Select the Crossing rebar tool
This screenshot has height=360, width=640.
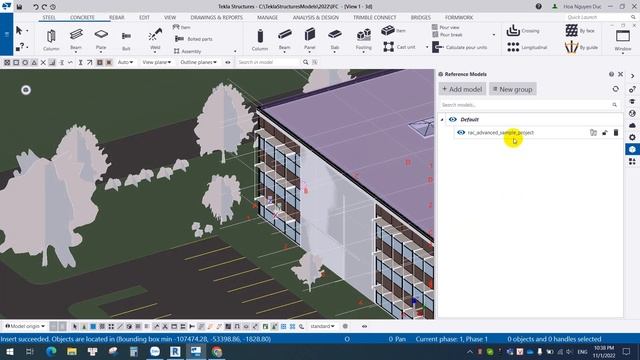pyautogui.click(x=523, y=31)
